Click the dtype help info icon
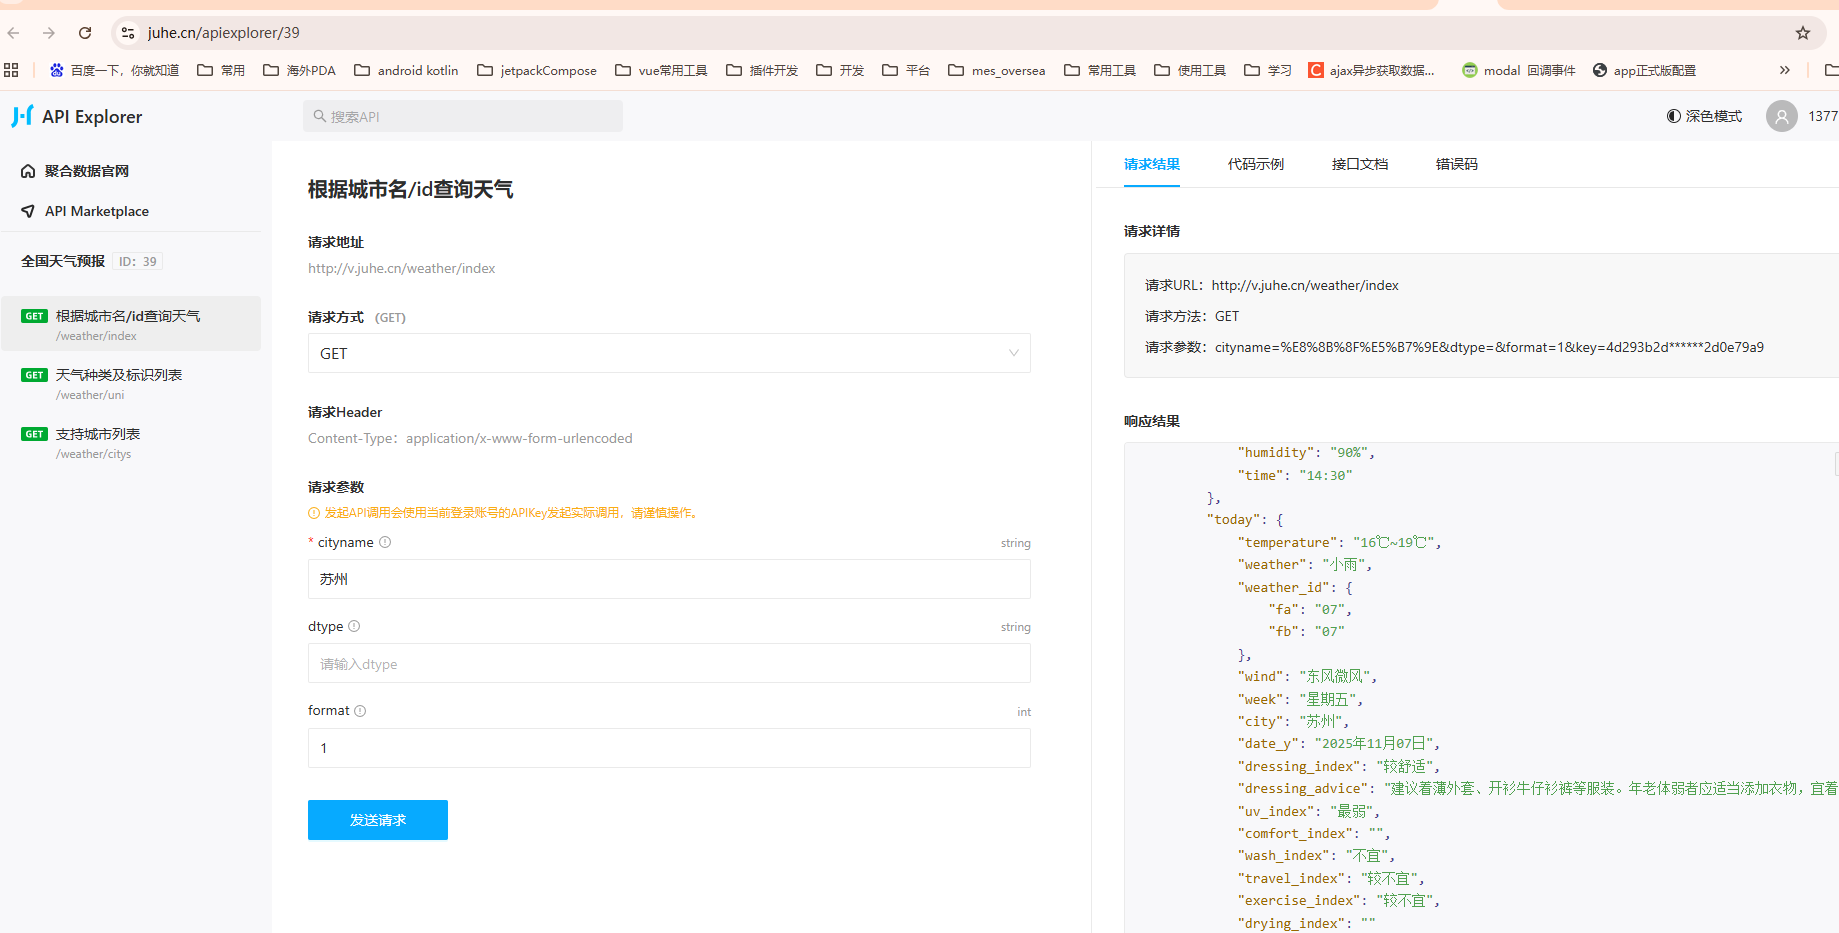The image size is (1839, 933). 354,626
